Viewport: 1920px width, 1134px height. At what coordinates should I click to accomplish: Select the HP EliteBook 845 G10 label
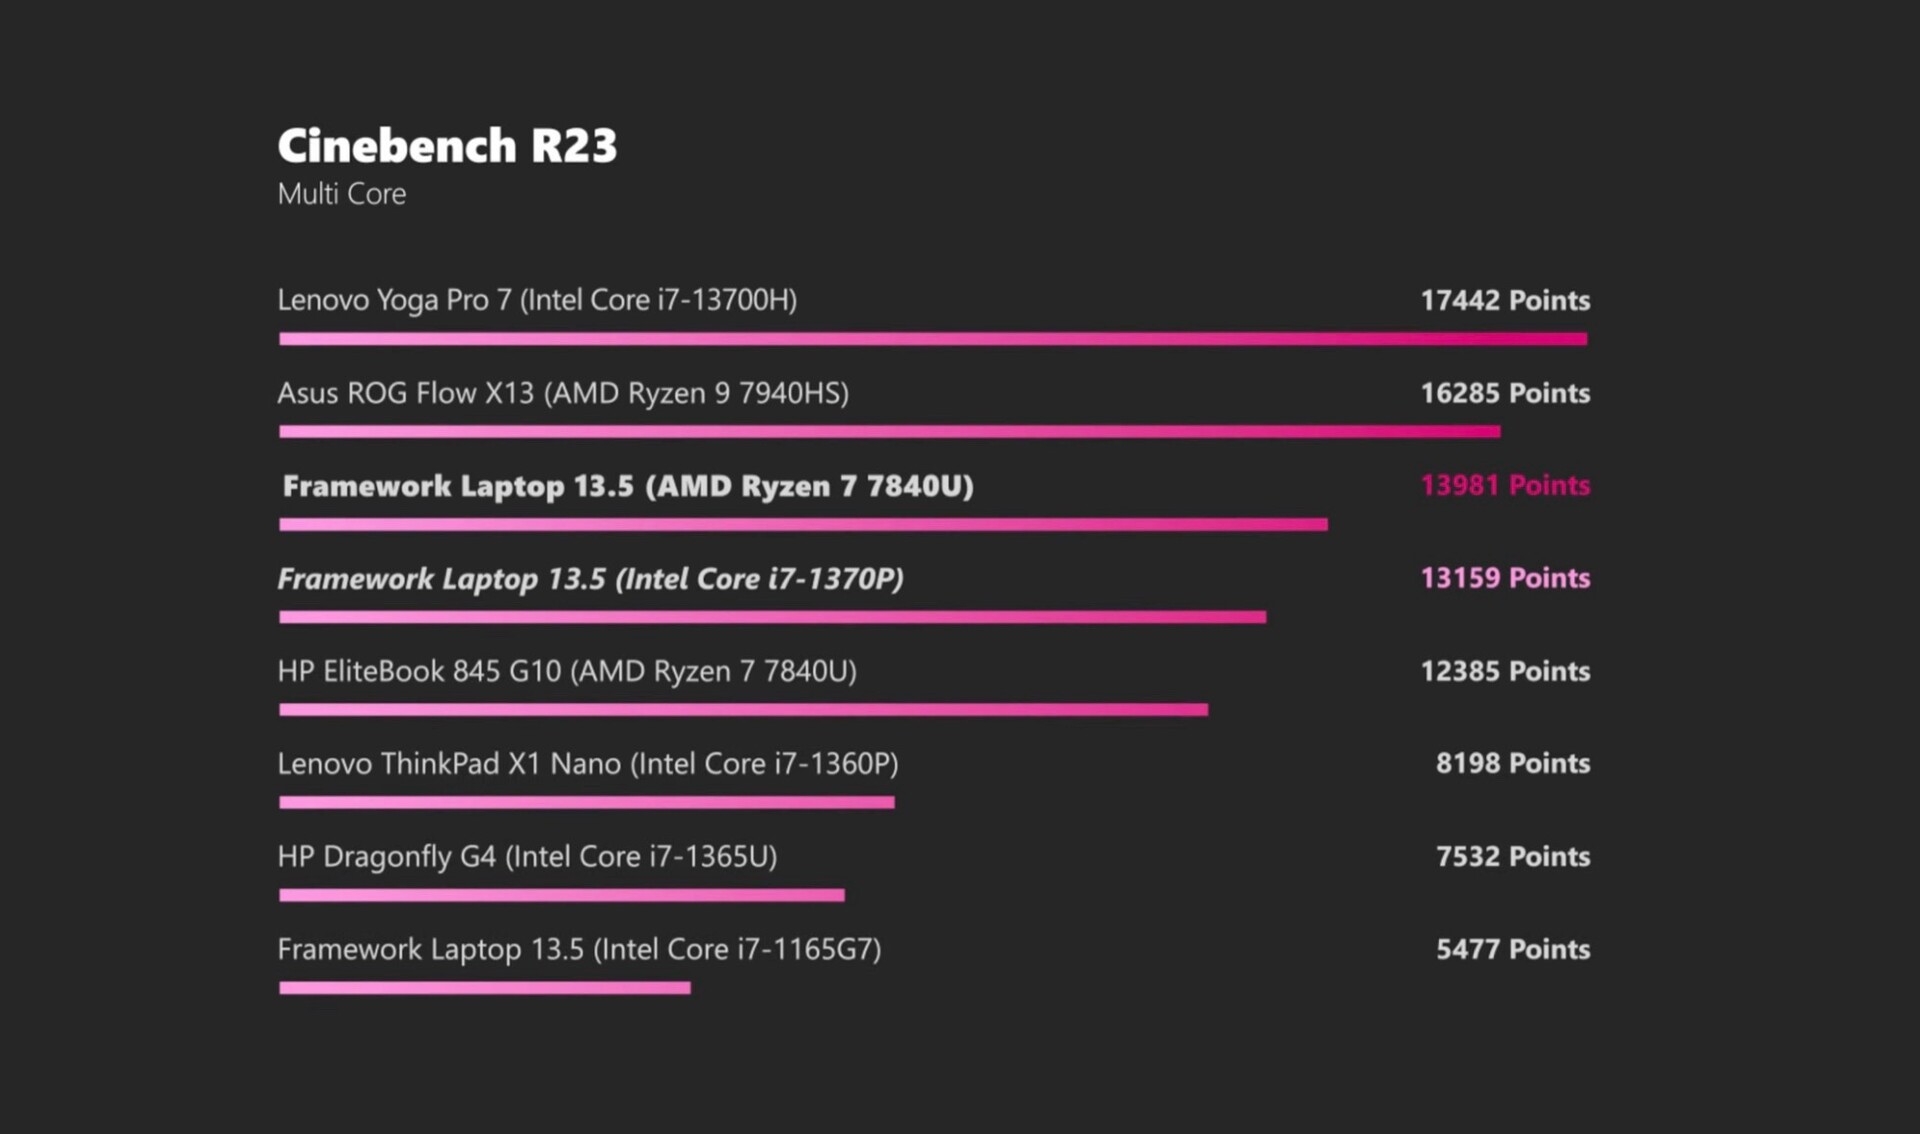(567, 671)
